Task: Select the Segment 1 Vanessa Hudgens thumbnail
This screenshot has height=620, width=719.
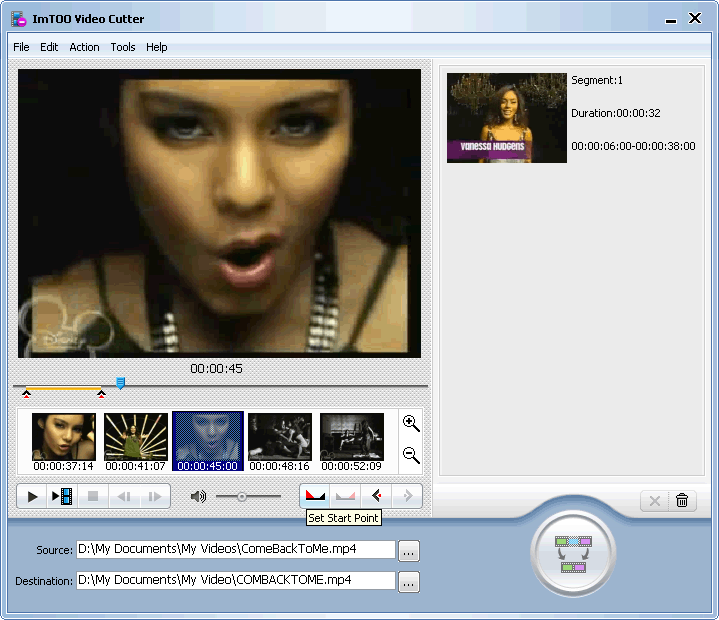Action: pyautogui.click(x=506, y=117)
